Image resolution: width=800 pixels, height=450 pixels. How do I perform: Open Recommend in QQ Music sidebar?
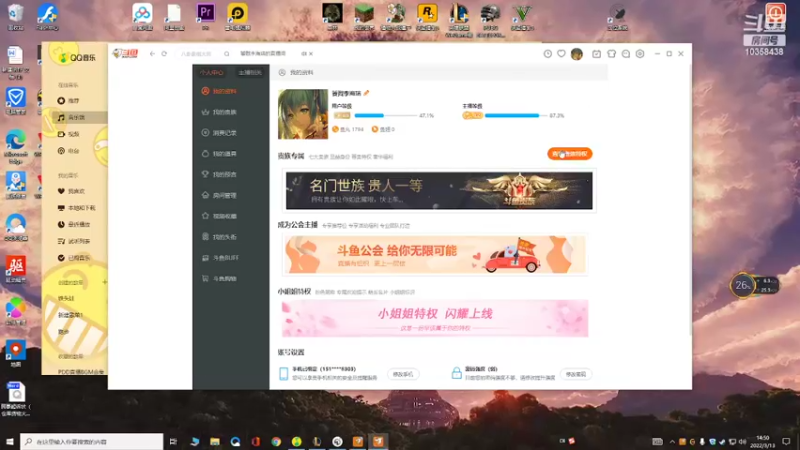69,101
